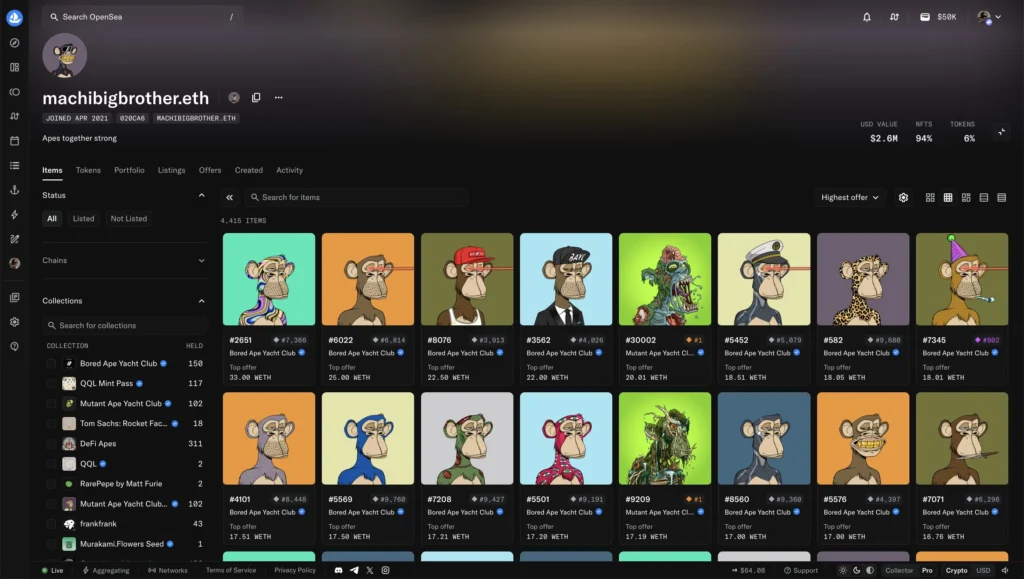Check the QQL Mint Pass collection checkbox
Viewport: 1024px width, 579px height.
pos(51,384)
